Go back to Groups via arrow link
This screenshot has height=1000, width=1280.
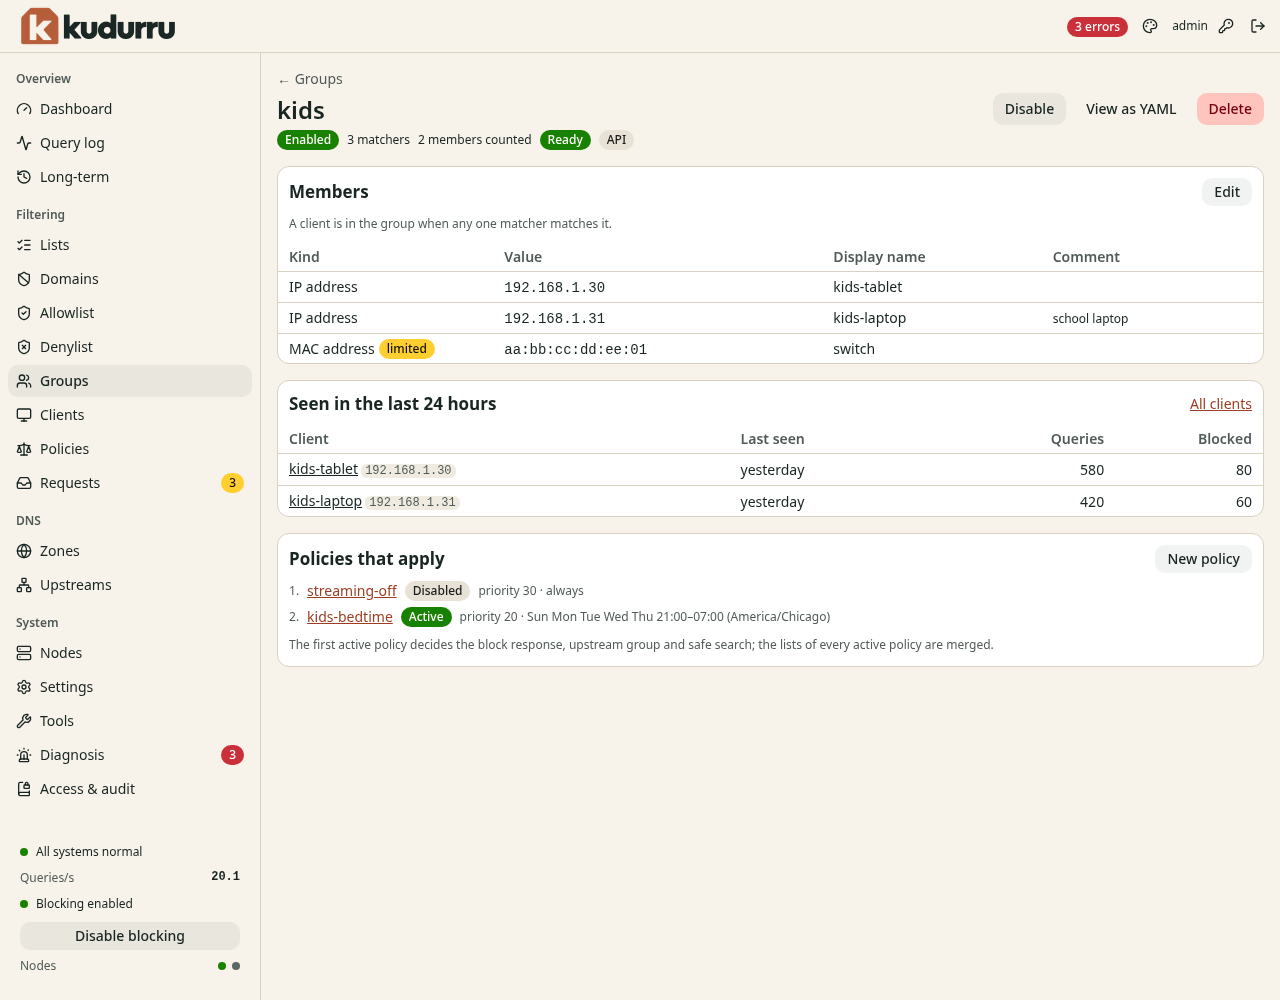point(310,79)
